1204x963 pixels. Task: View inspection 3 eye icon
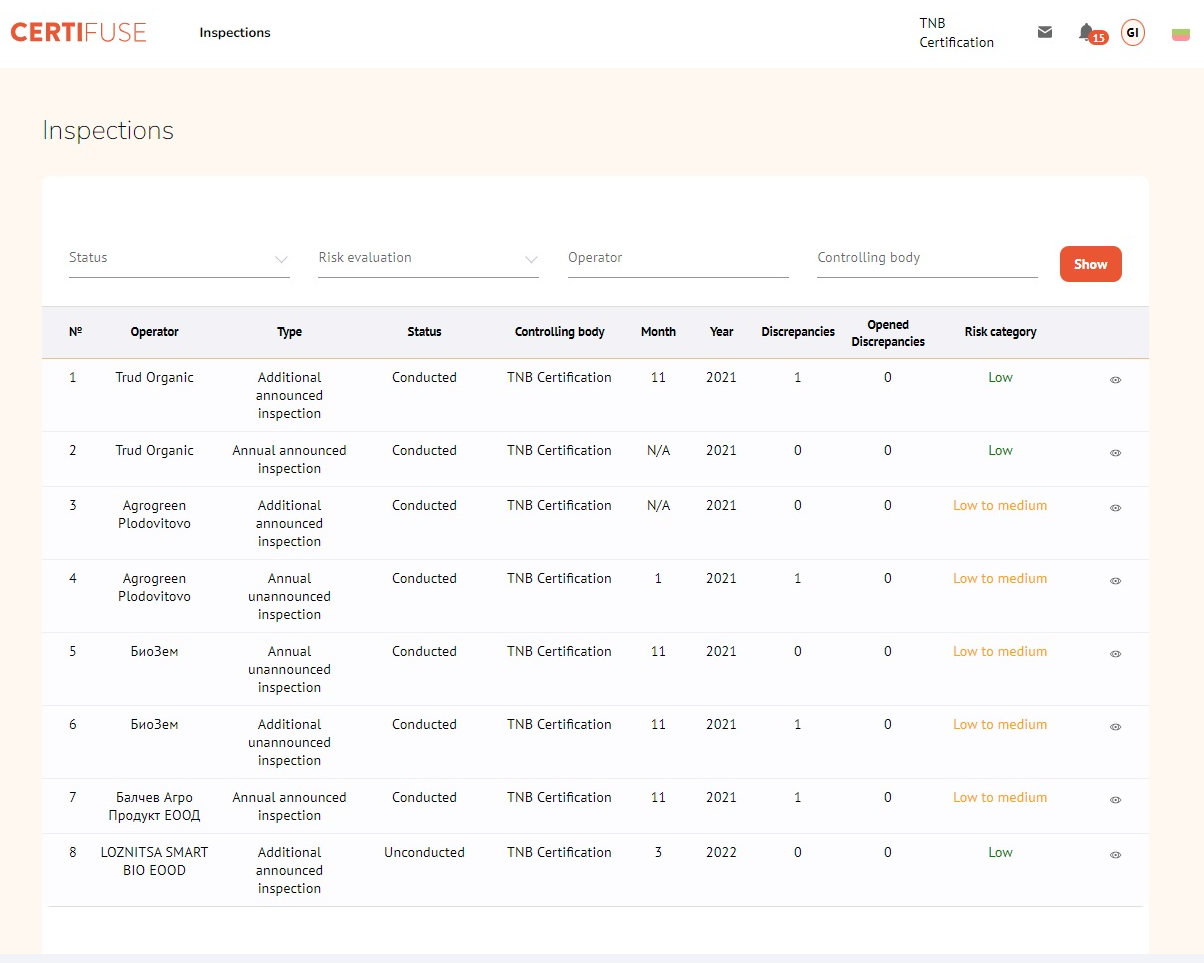(1115, 508)
